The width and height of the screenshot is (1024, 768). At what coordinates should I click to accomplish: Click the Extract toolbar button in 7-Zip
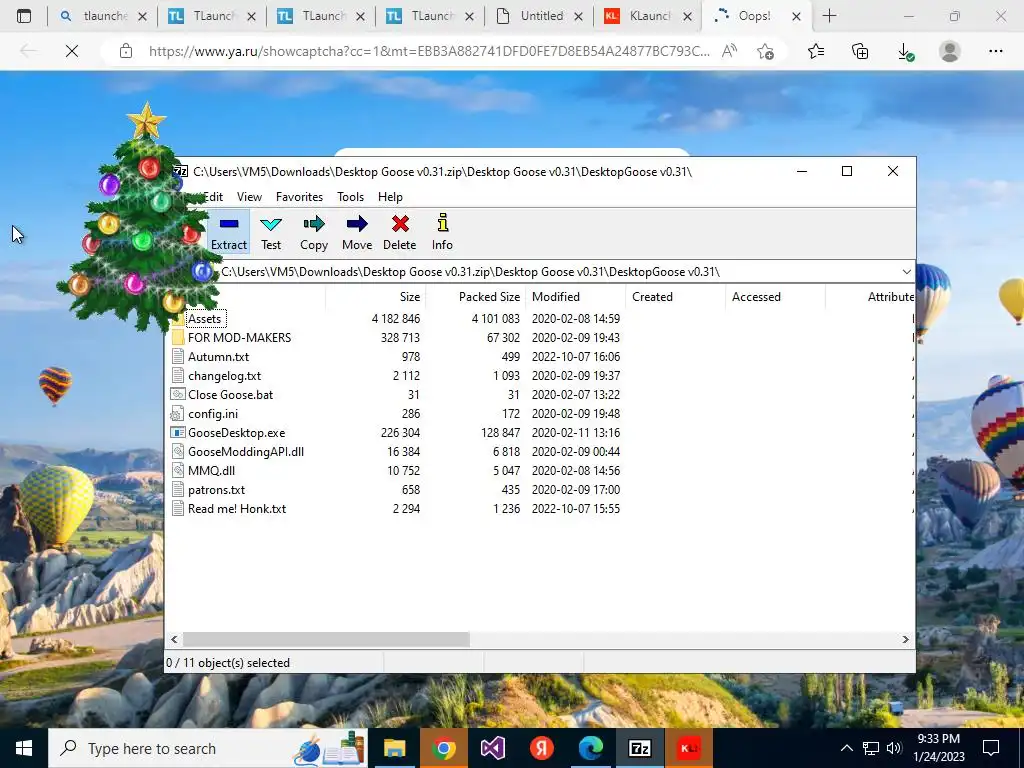pos(229,232)
